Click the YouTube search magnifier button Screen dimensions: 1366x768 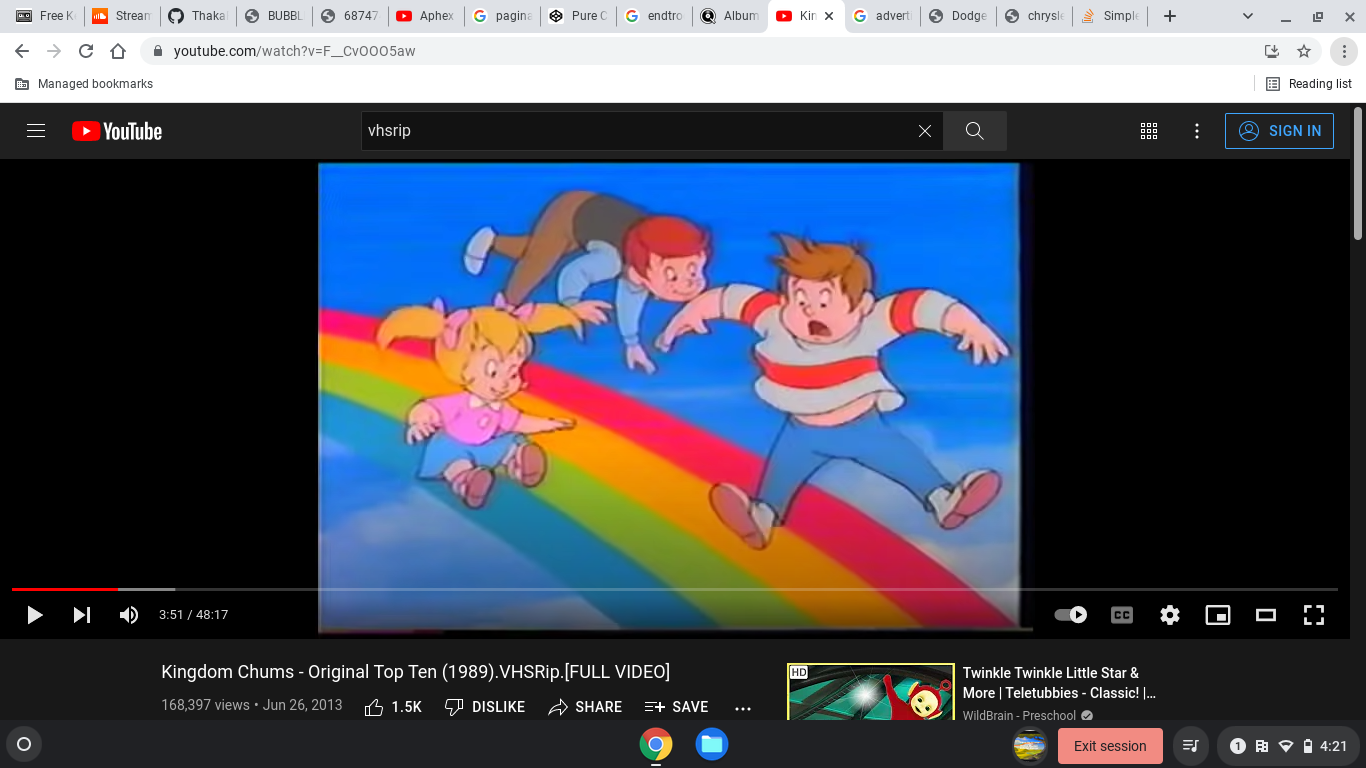point(975,131)
